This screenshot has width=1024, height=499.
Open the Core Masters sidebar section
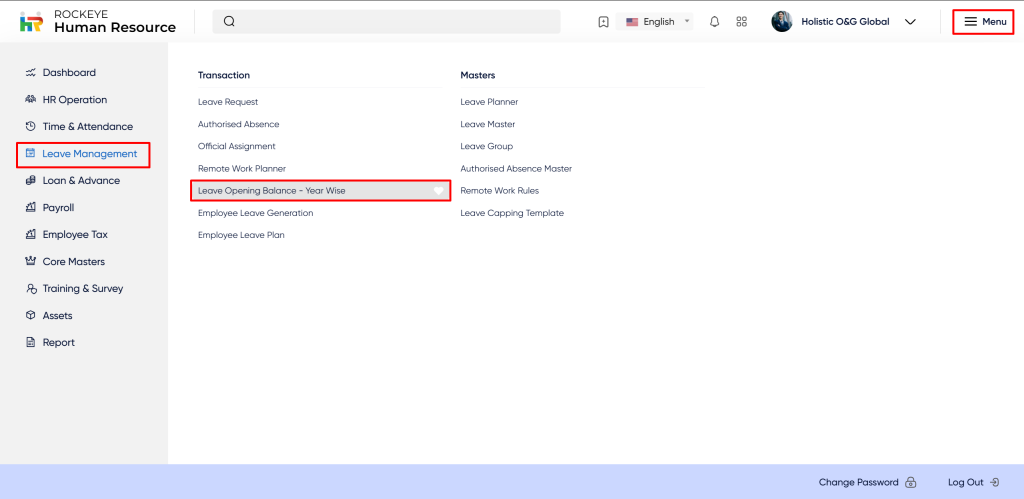[73, 262]
